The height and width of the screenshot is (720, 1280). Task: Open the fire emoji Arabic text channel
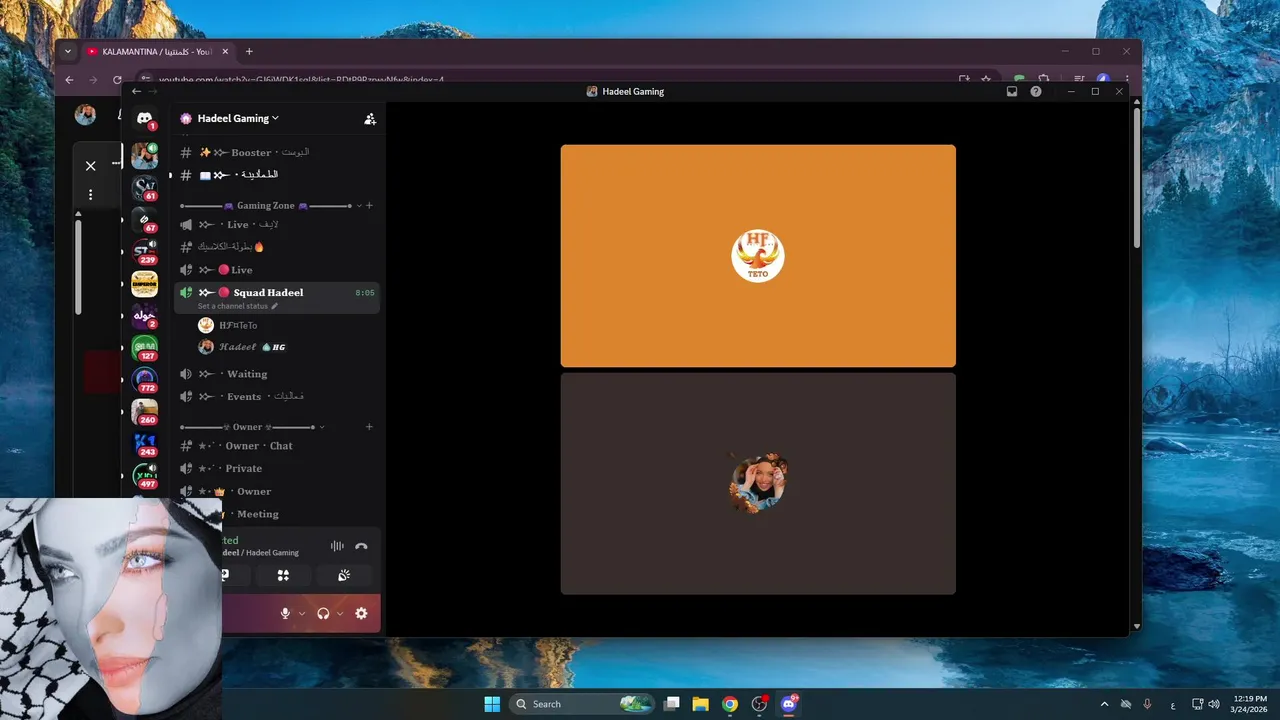(x=277, y=247)
